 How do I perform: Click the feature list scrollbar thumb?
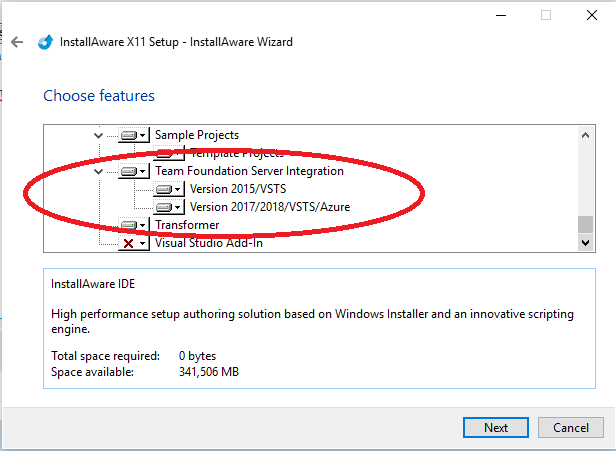(x=585, y=225)
